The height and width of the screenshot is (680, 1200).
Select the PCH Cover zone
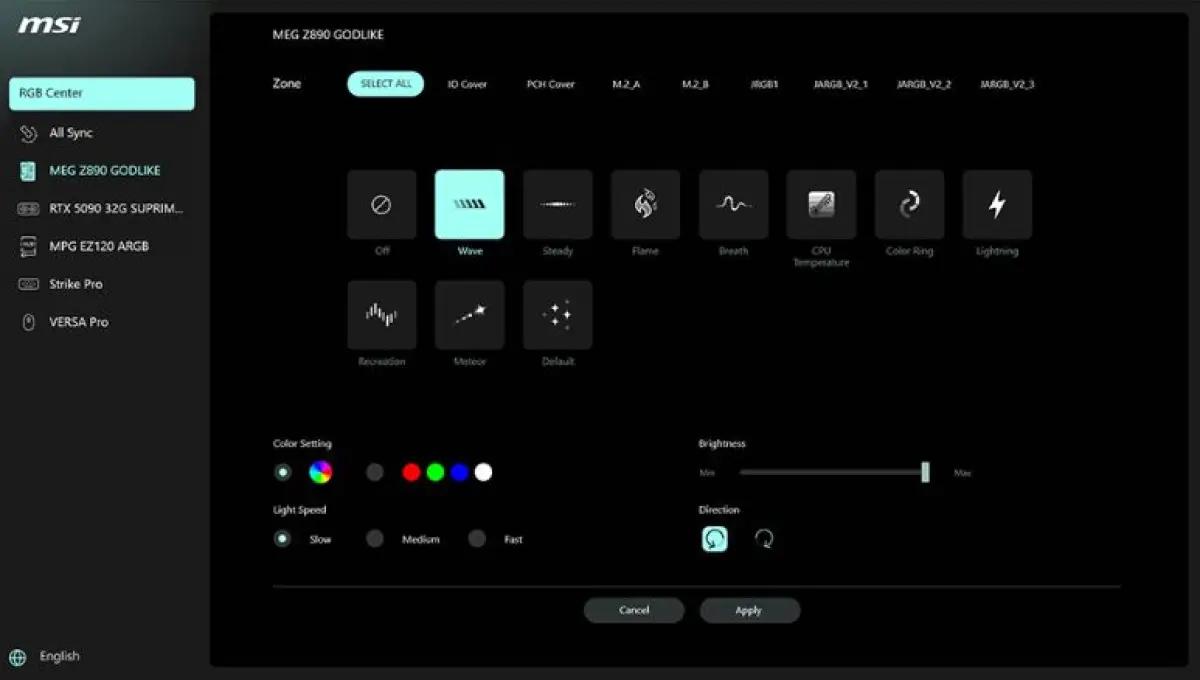click(551, 85)
